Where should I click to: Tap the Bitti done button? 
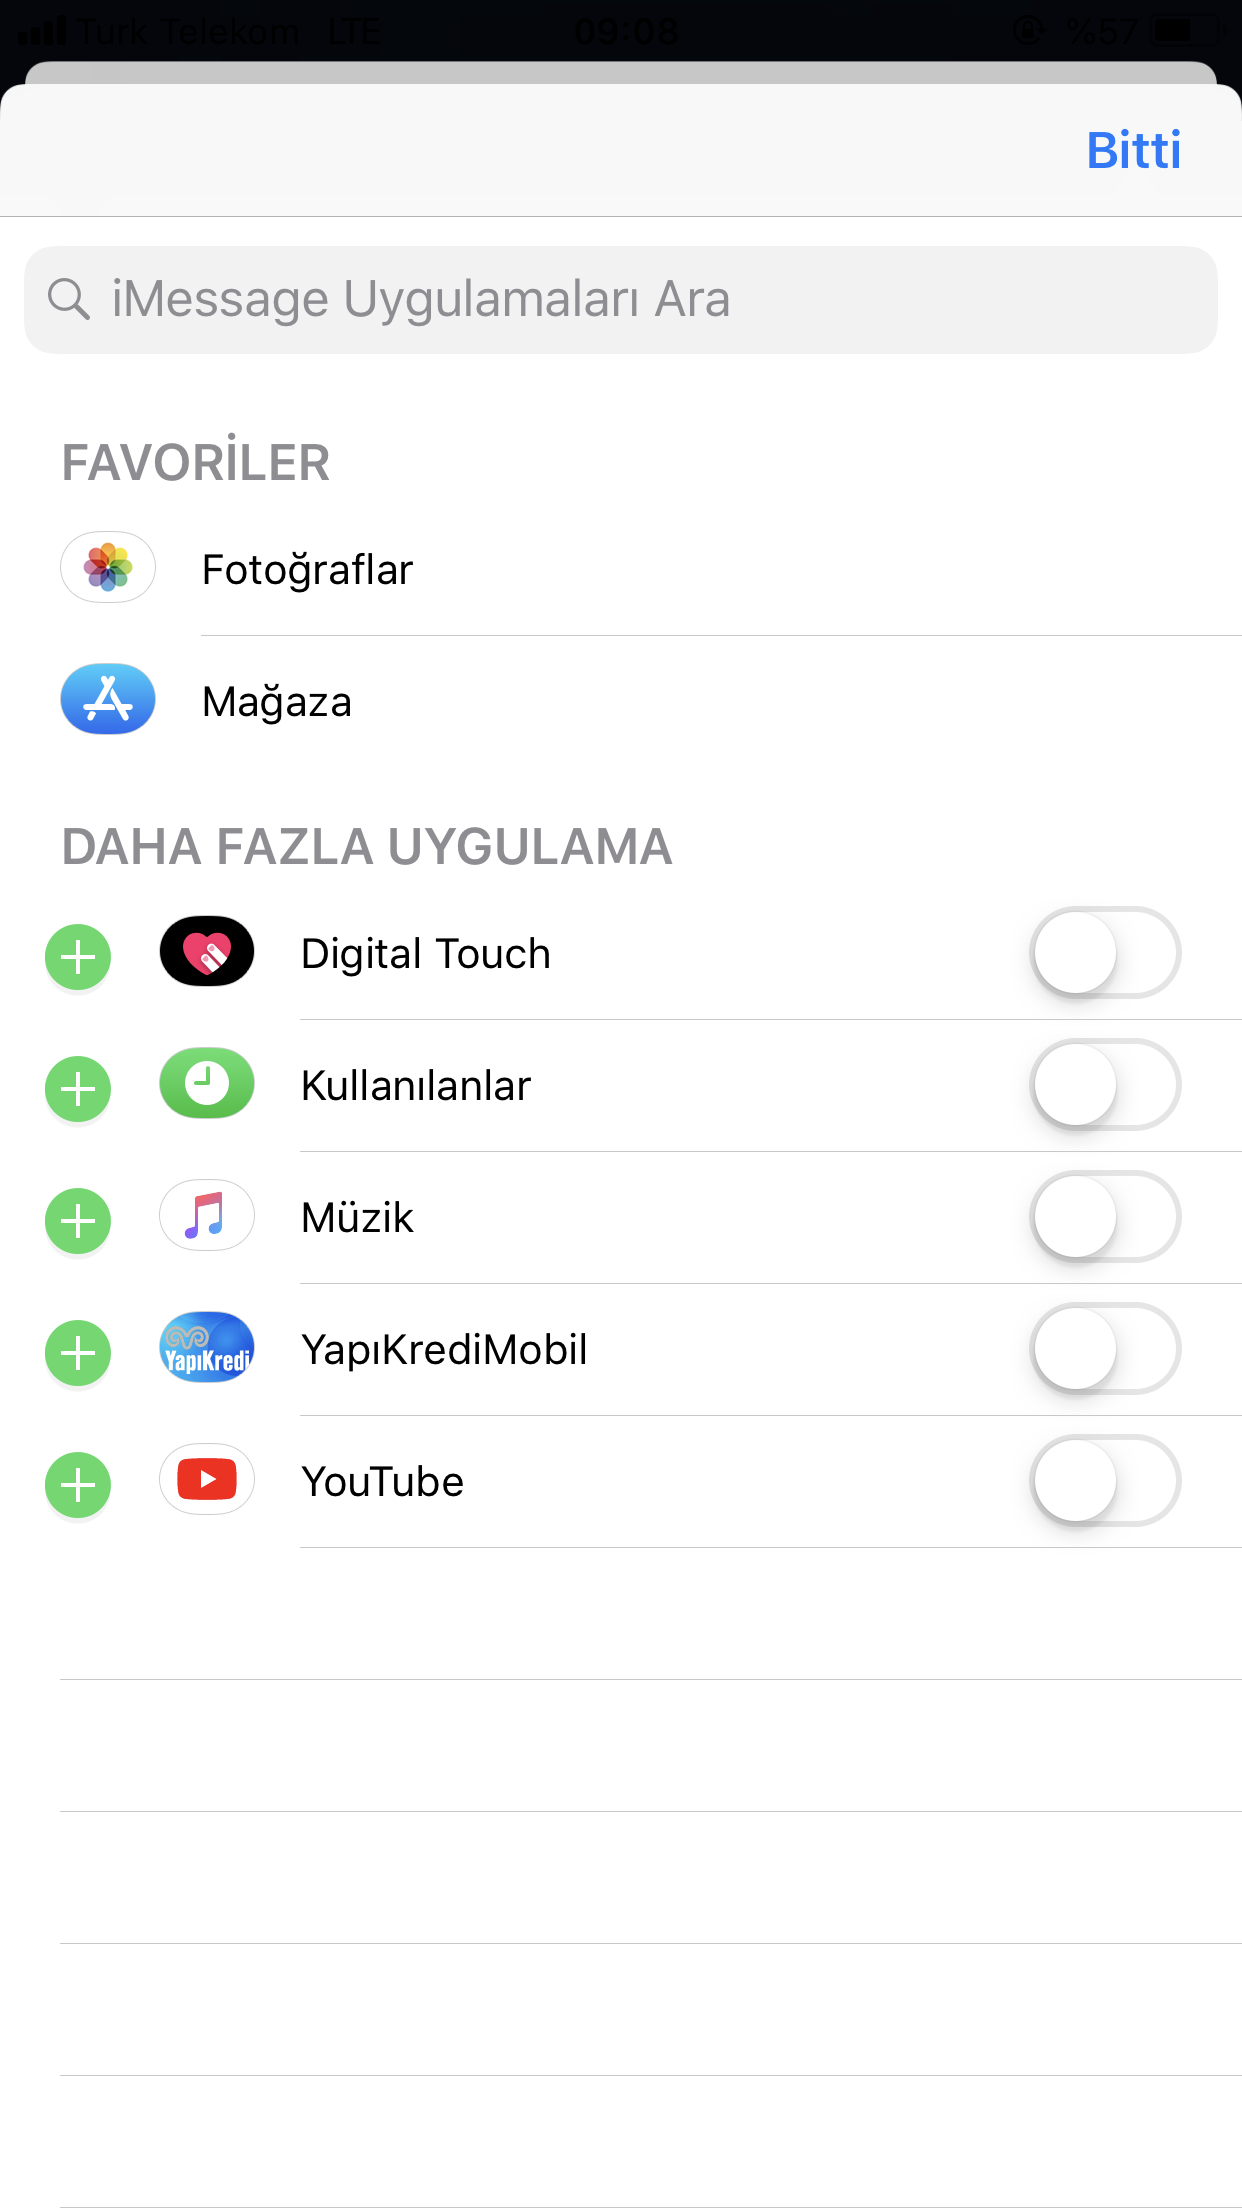[x=1134, y=150]
